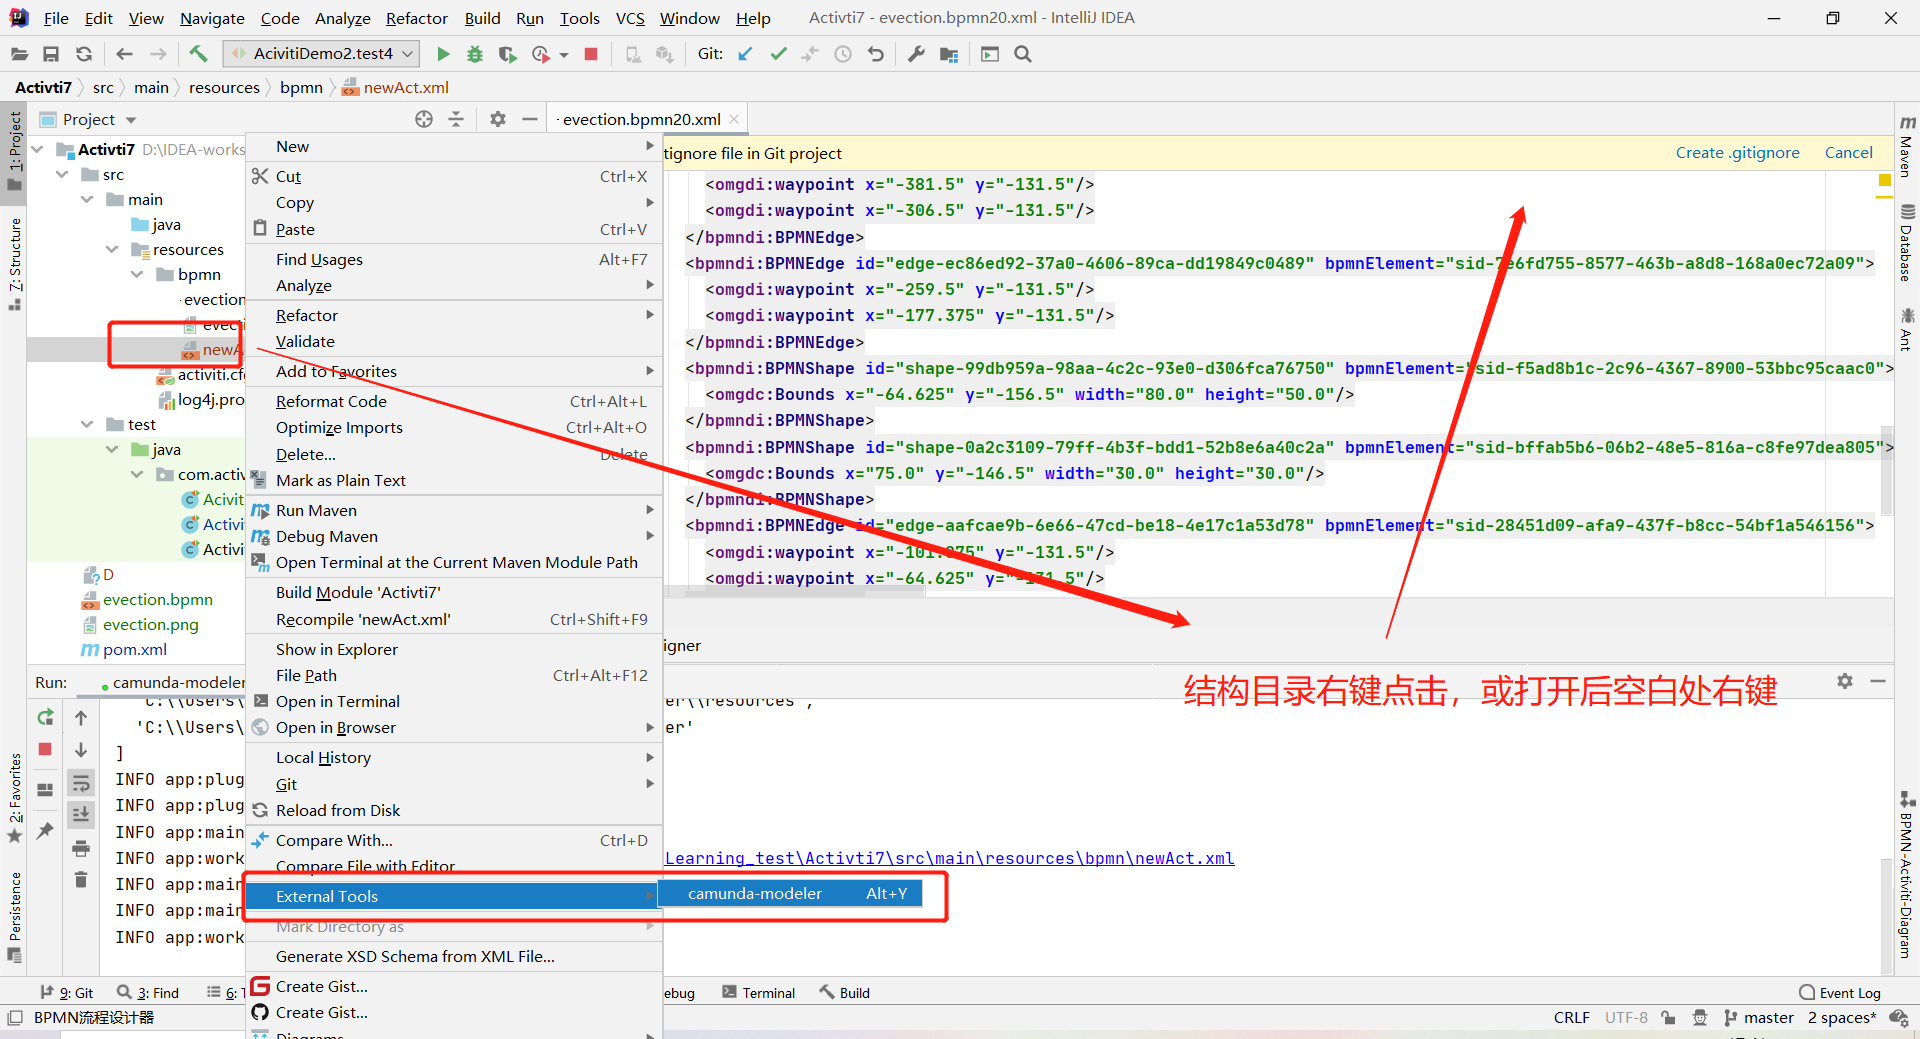Click the print icon in Run panel
This screenshot has height=1039, width=1920.
81,848
